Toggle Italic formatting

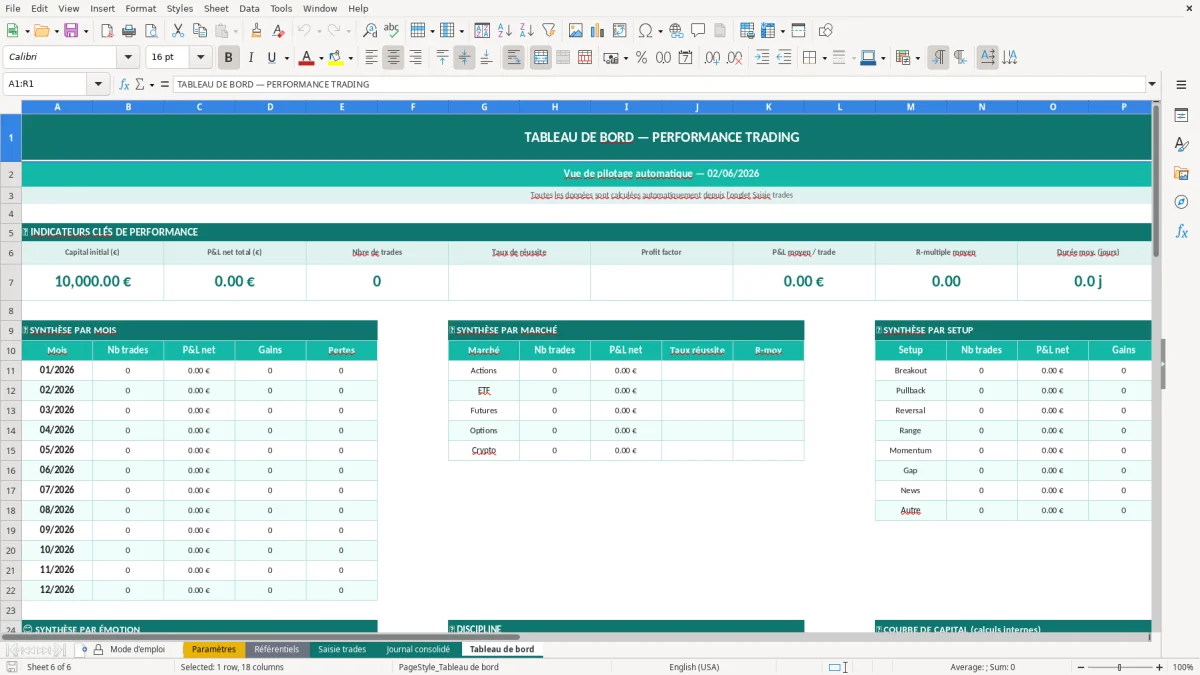(251, 58)
